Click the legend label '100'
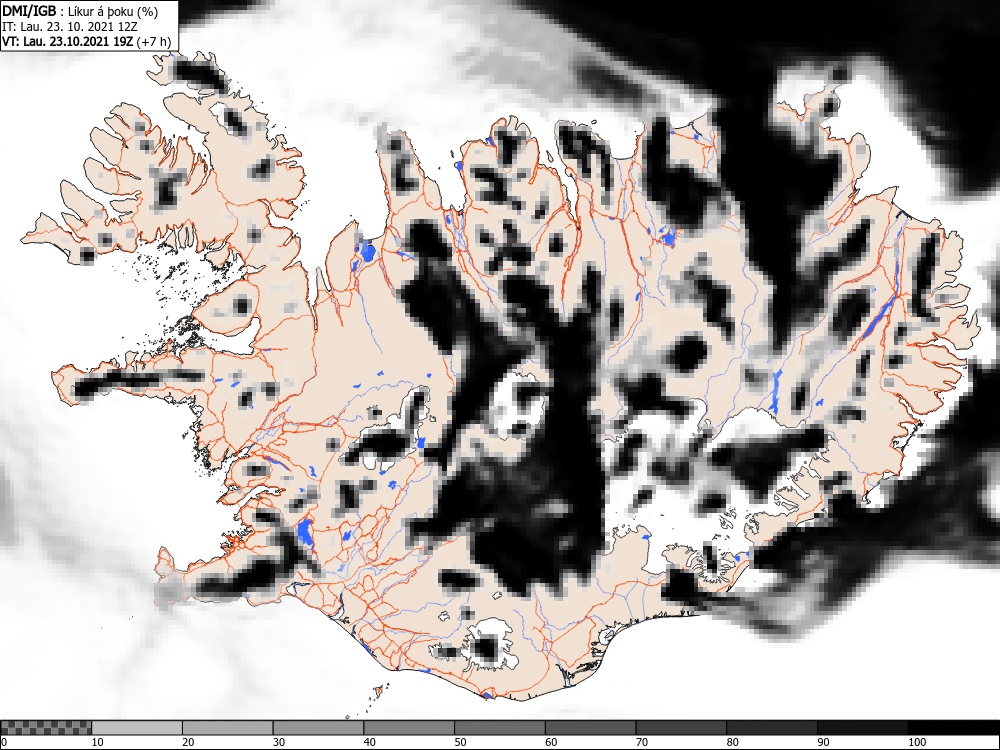The image size is (1000, 750). click(916, 742)
